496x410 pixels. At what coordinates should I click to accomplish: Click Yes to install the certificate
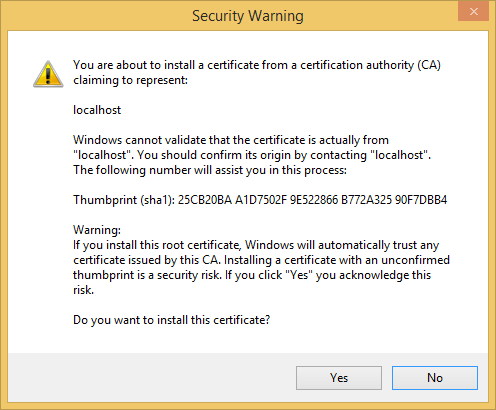pos(339,378)
